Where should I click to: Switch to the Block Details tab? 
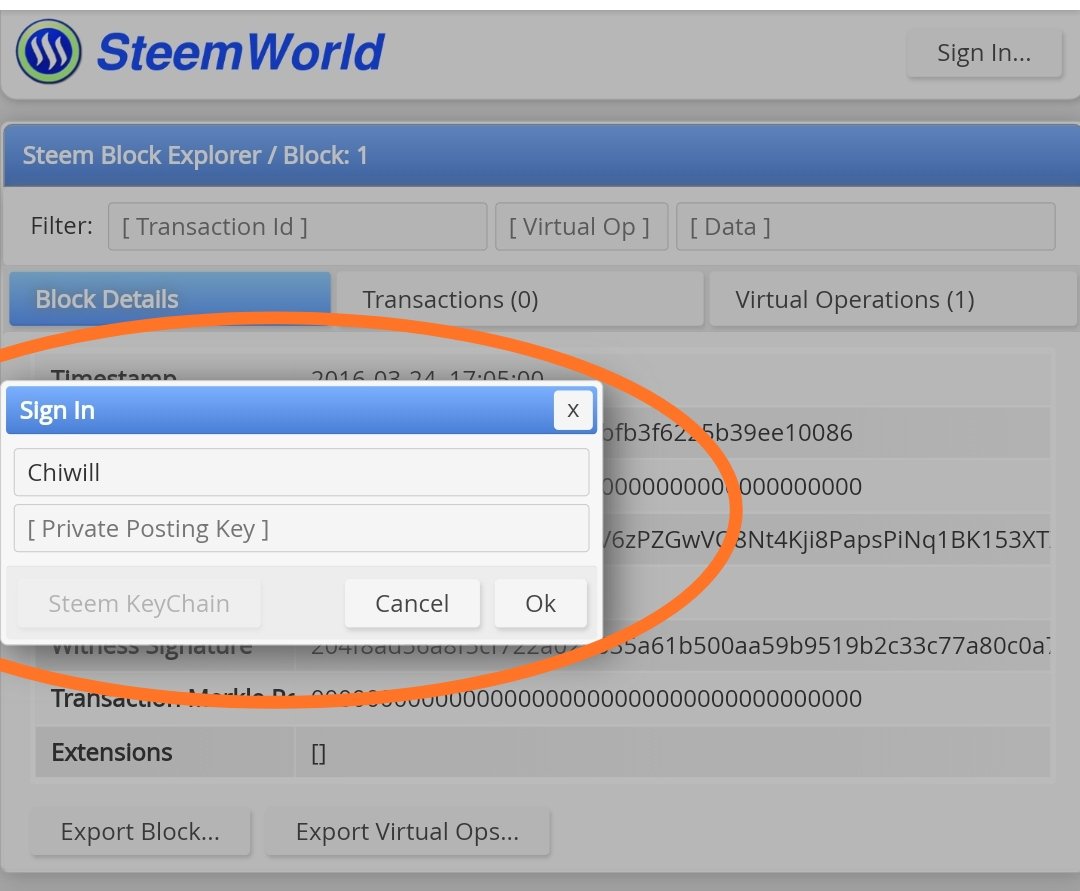170,299
